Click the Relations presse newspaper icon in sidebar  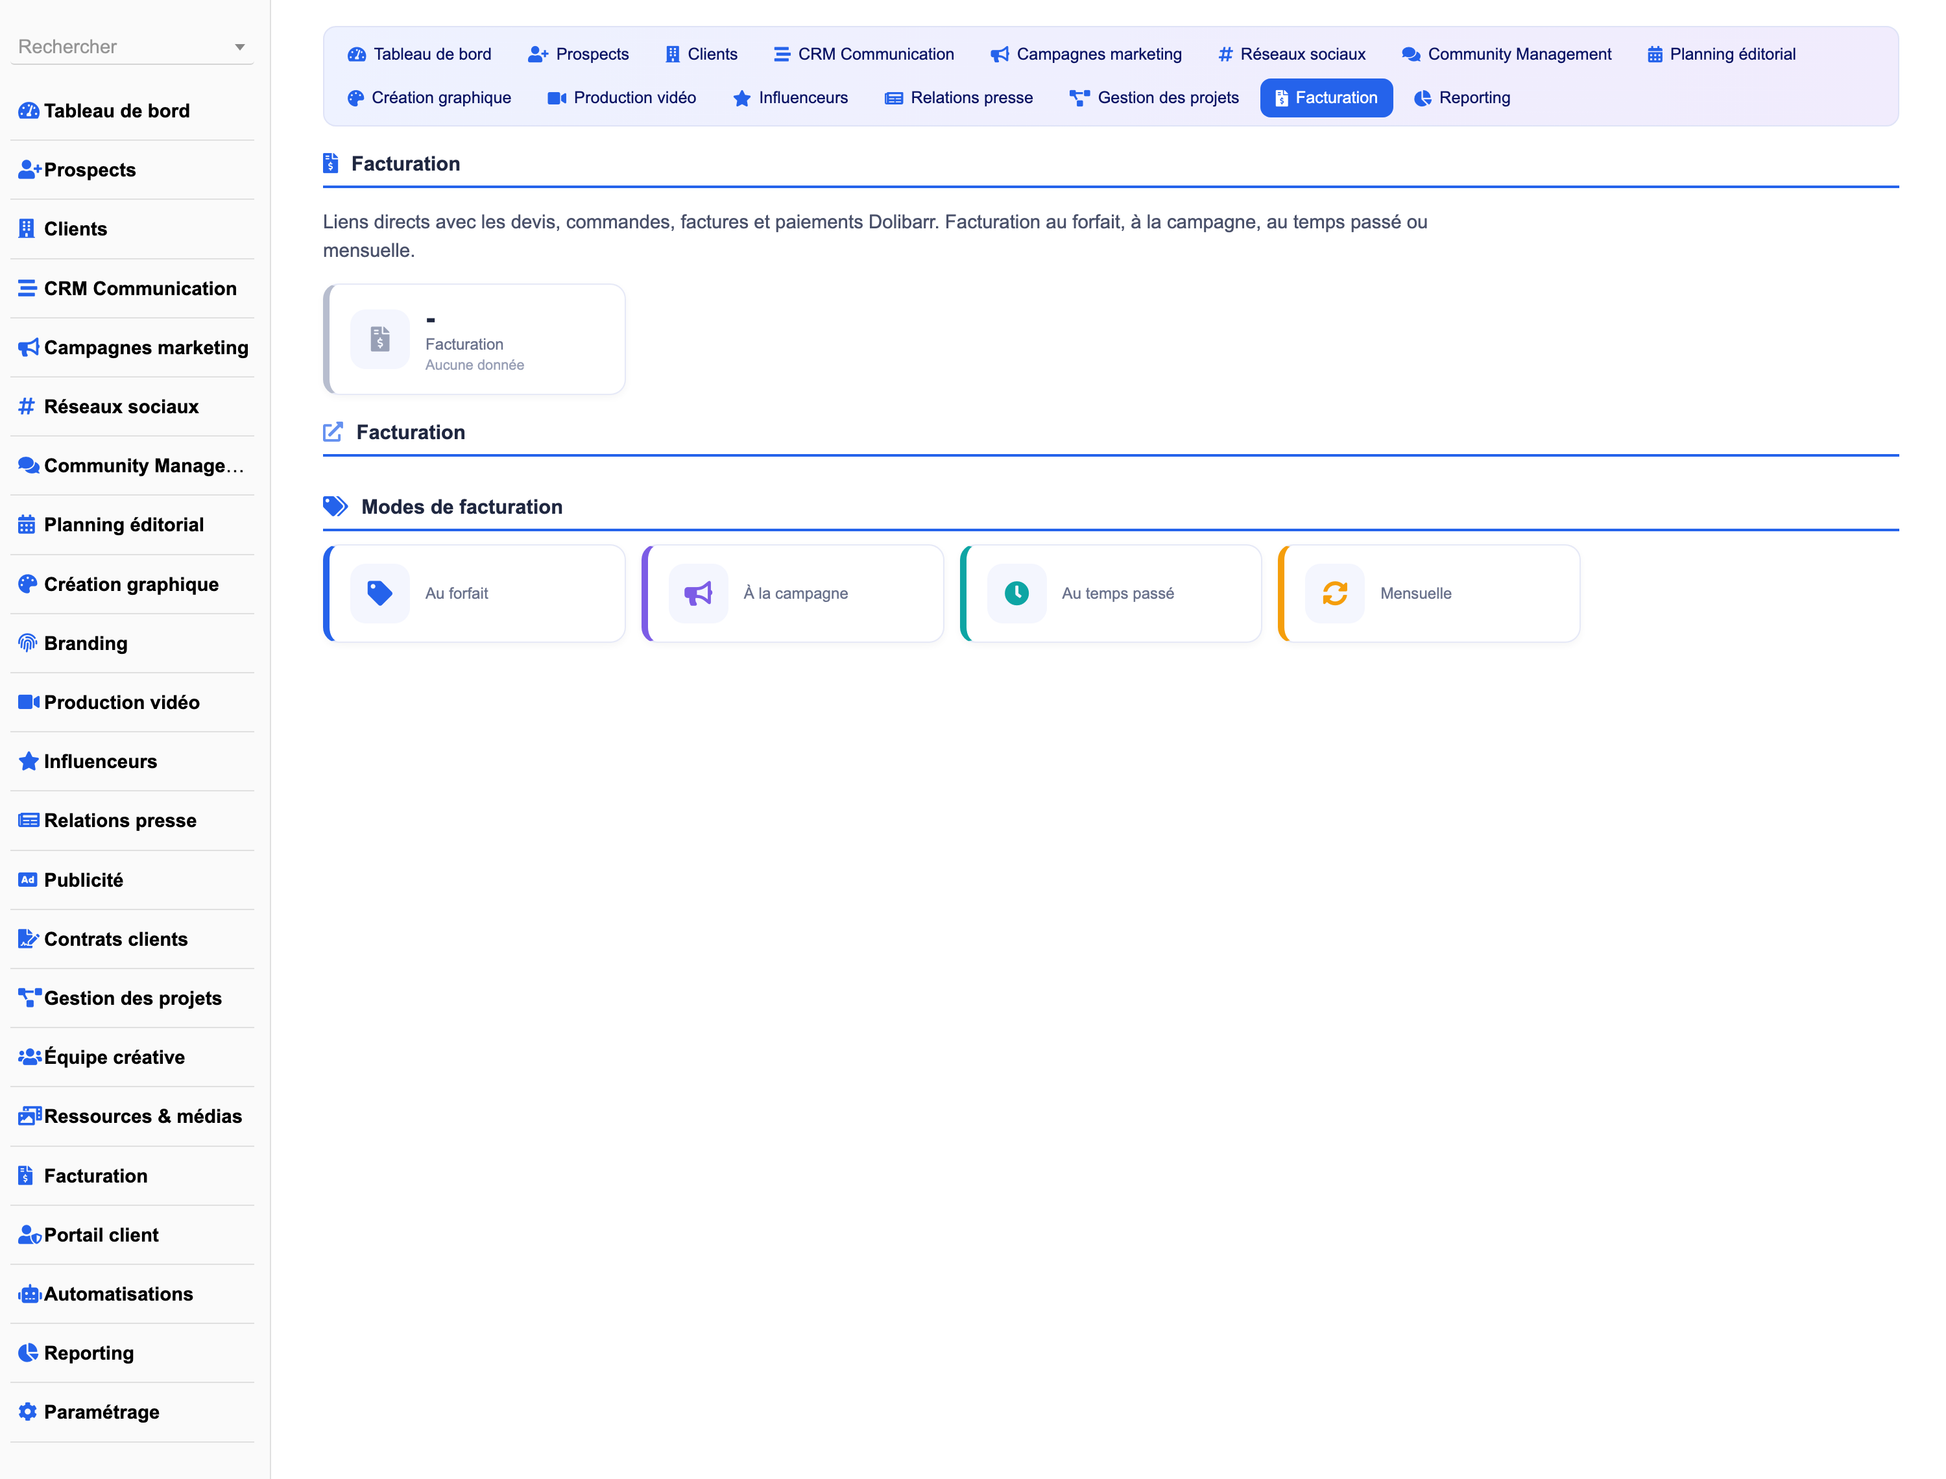(x=29, y=820)
